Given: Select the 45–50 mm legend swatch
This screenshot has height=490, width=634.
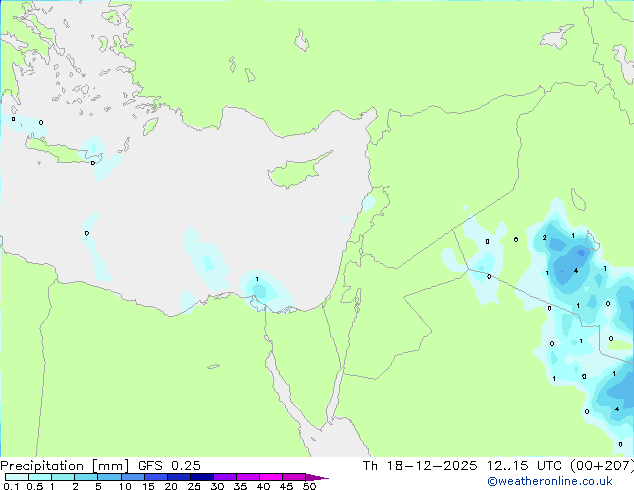Looking at the screenshot, I should [294, 477].
